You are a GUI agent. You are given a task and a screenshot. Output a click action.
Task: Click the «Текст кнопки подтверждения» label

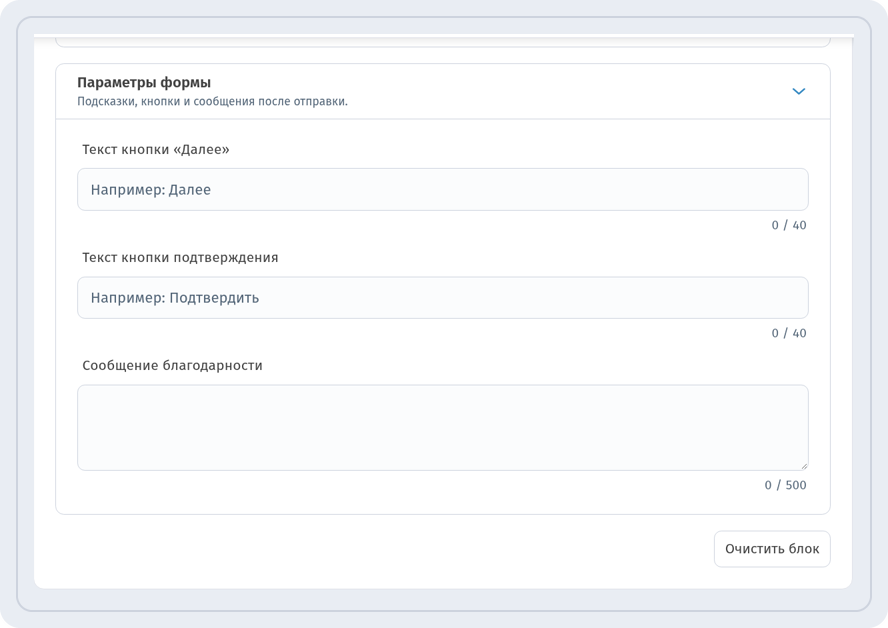[180, 258]
